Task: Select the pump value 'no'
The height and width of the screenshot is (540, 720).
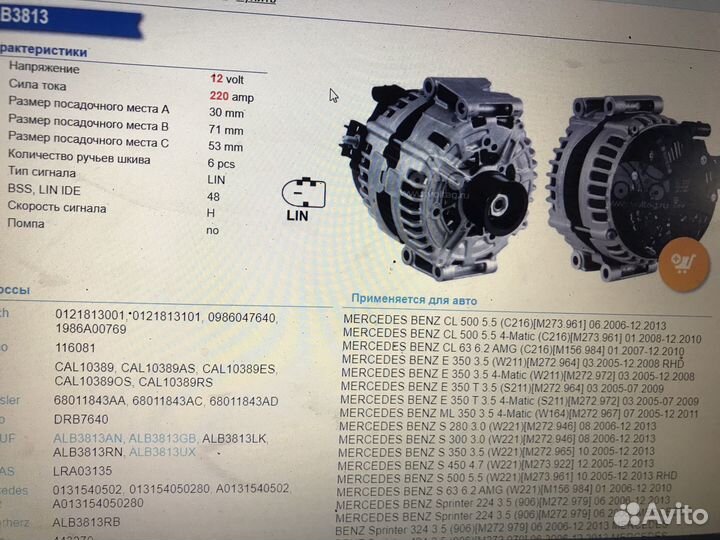Action: pos(212,230)
